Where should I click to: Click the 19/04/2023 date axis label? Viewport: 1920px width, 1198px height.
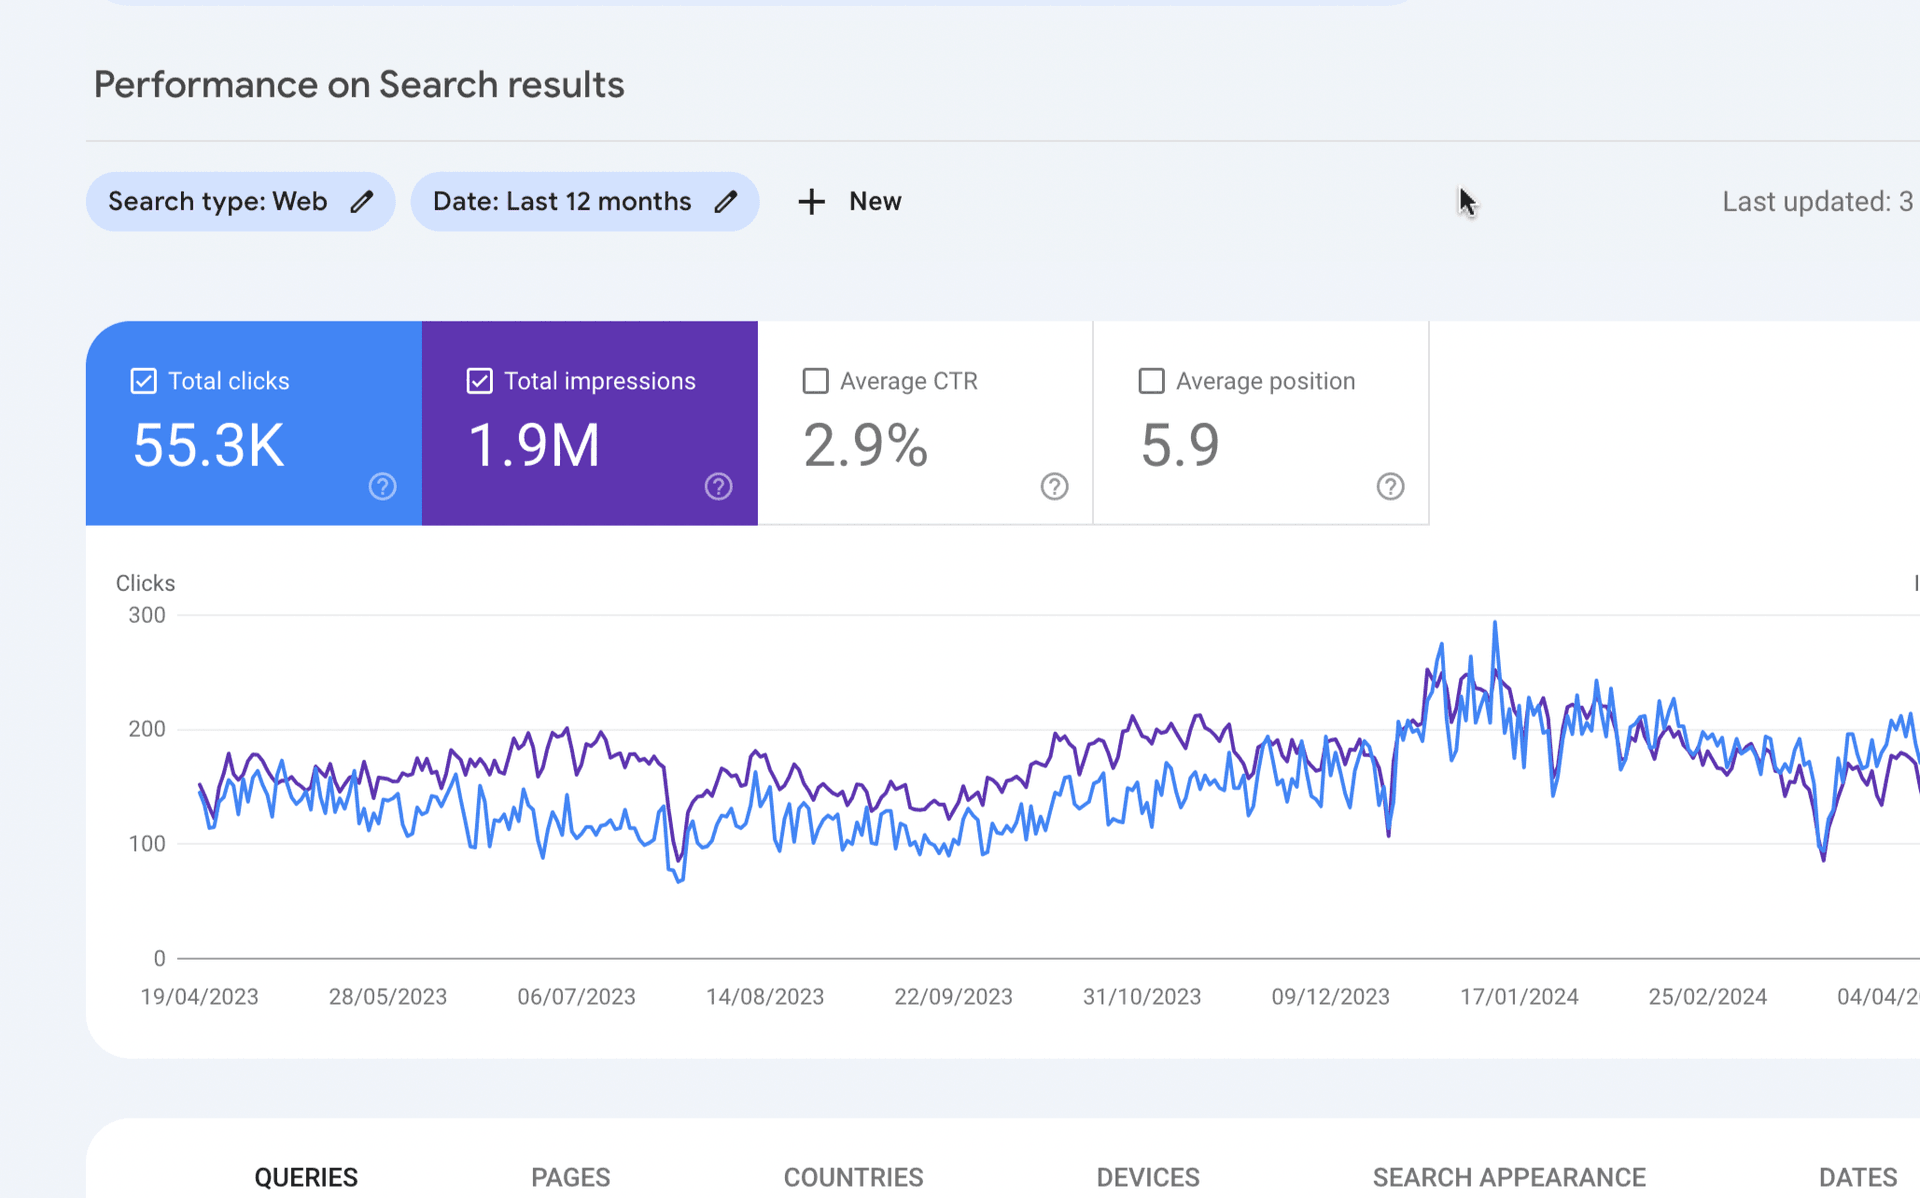199,997
